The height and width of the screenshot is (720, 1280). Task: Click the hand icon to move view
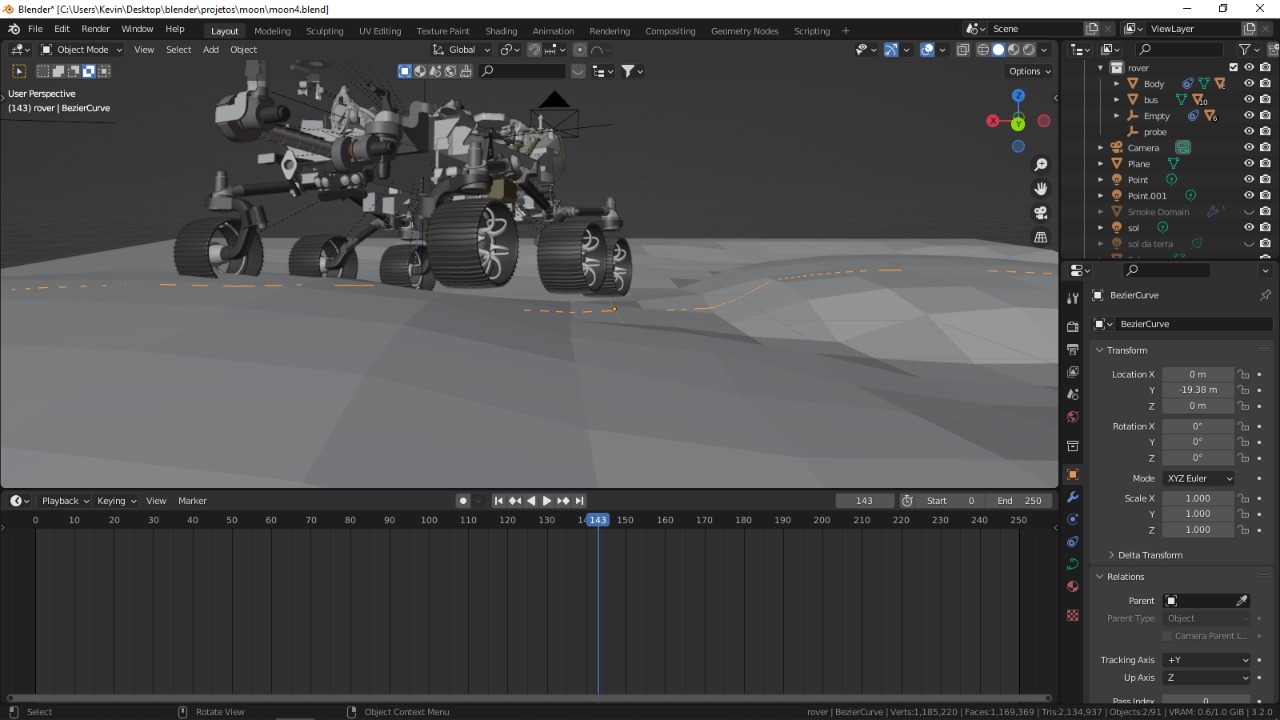1041,189
